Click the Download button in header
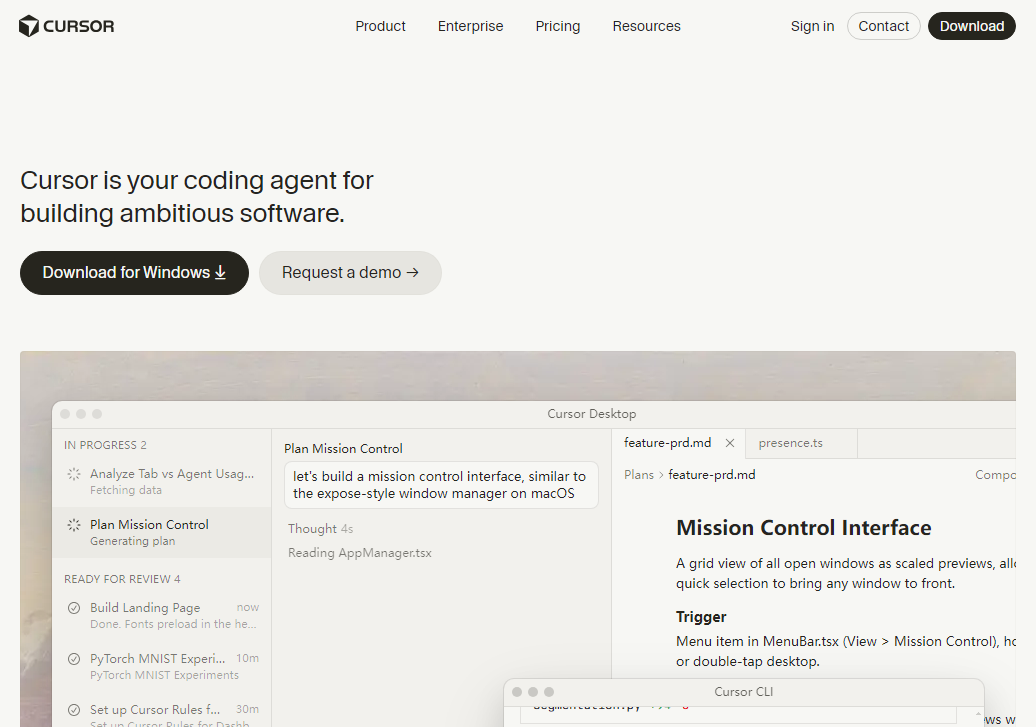1036x727 pixels. pyautogui.click(x=971, y=26)
